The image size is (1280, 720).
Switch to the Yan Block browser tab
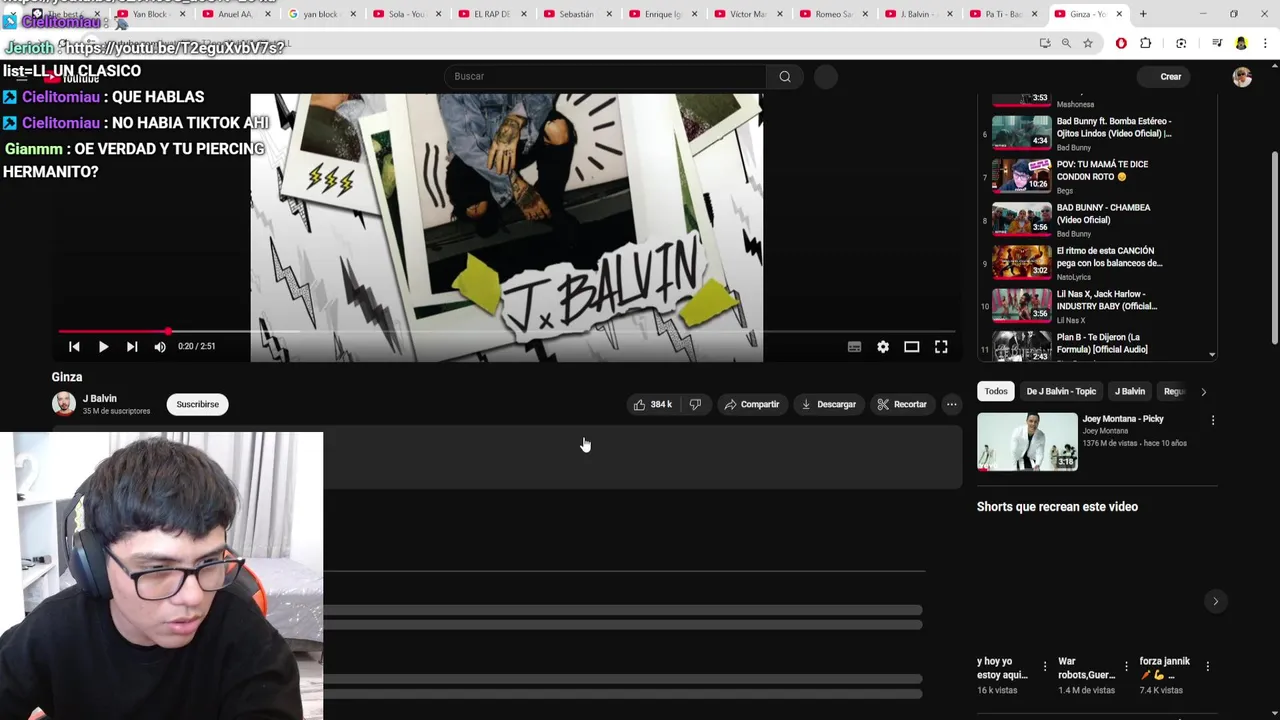150,14
